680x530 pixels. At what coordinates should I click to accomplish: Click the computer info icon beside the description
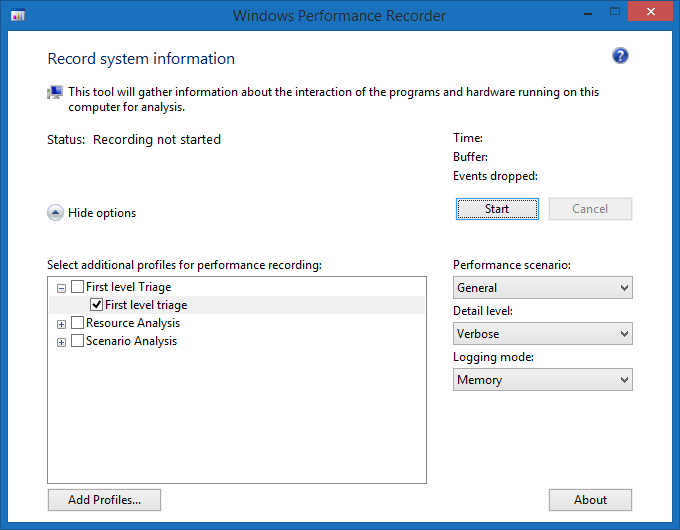(55, 92)
